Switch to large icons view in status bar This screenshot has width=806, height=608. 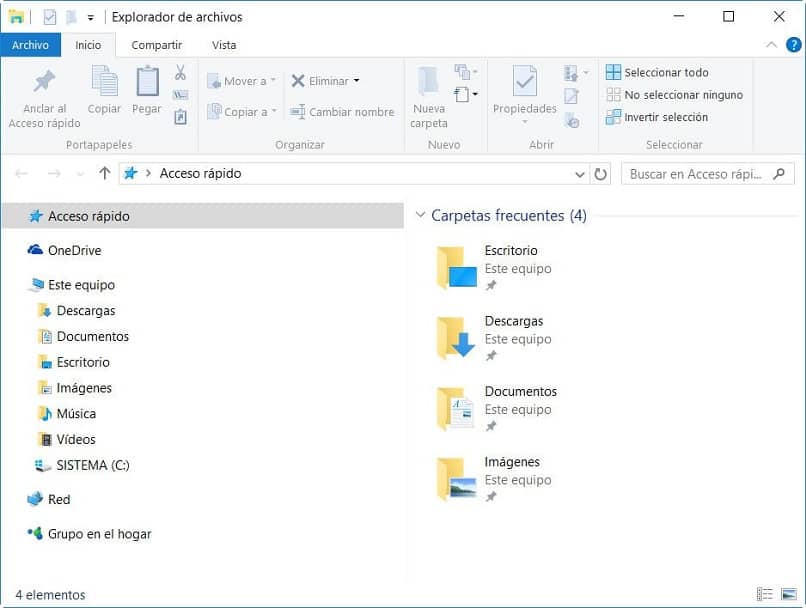click(x=789, y=594)
